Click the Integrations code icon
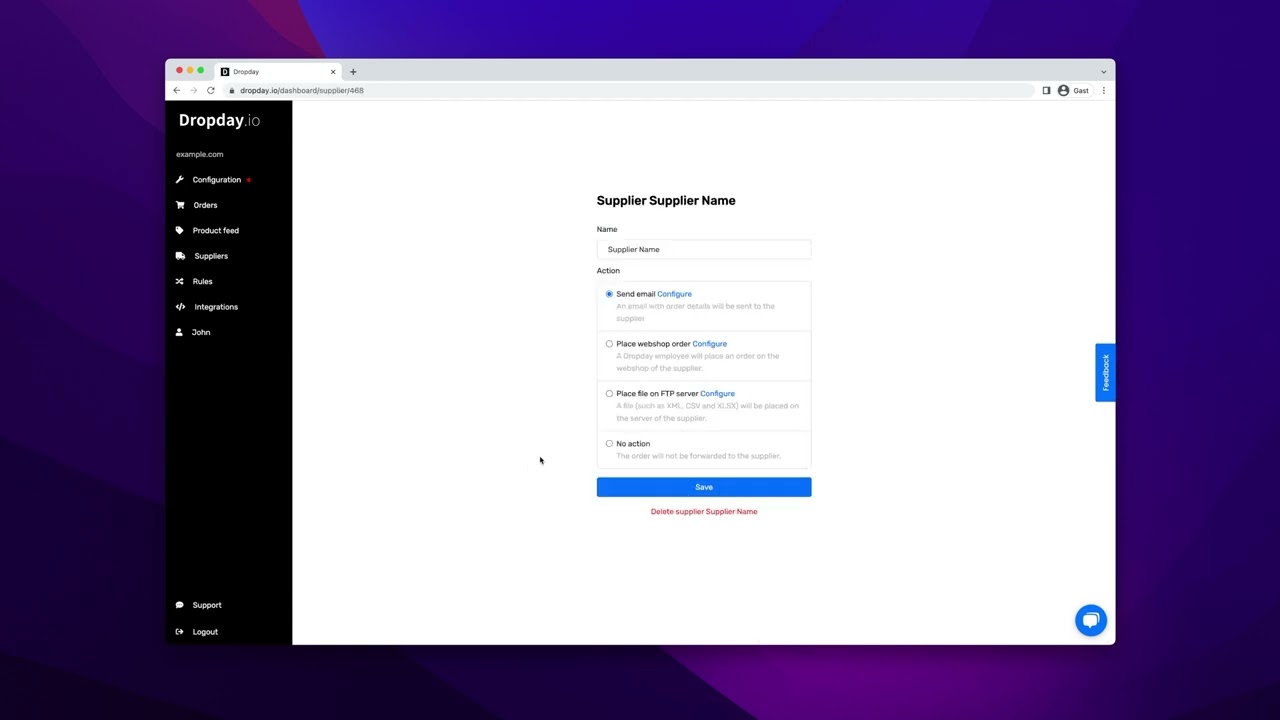The height and width of the screenshot is (720, 1280). pyautogui.click(x=181, y=307)
